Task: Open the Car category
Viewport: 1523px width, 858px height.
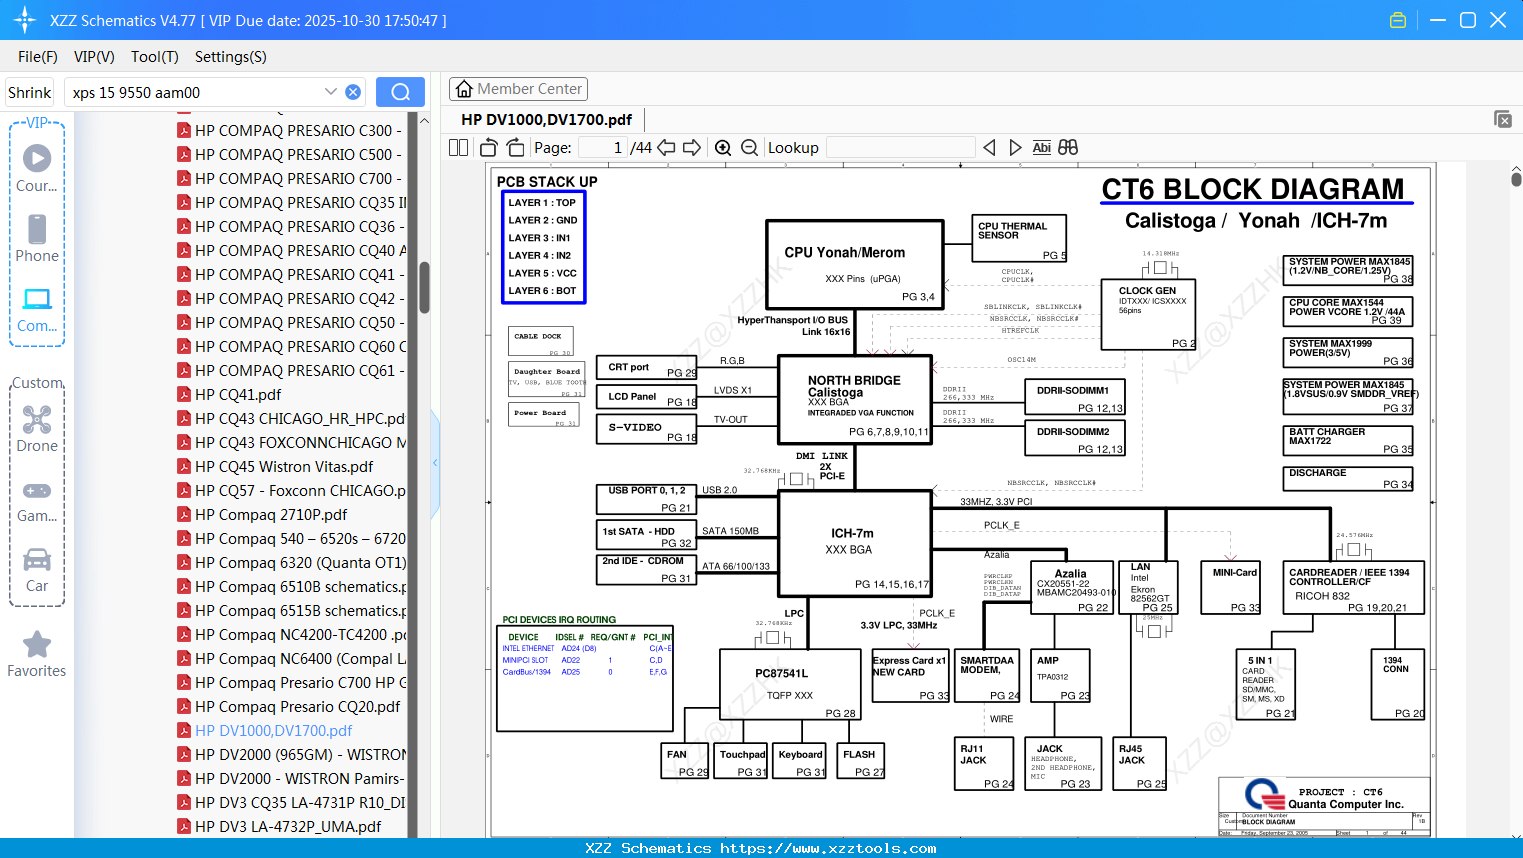Action: (37, 570)
